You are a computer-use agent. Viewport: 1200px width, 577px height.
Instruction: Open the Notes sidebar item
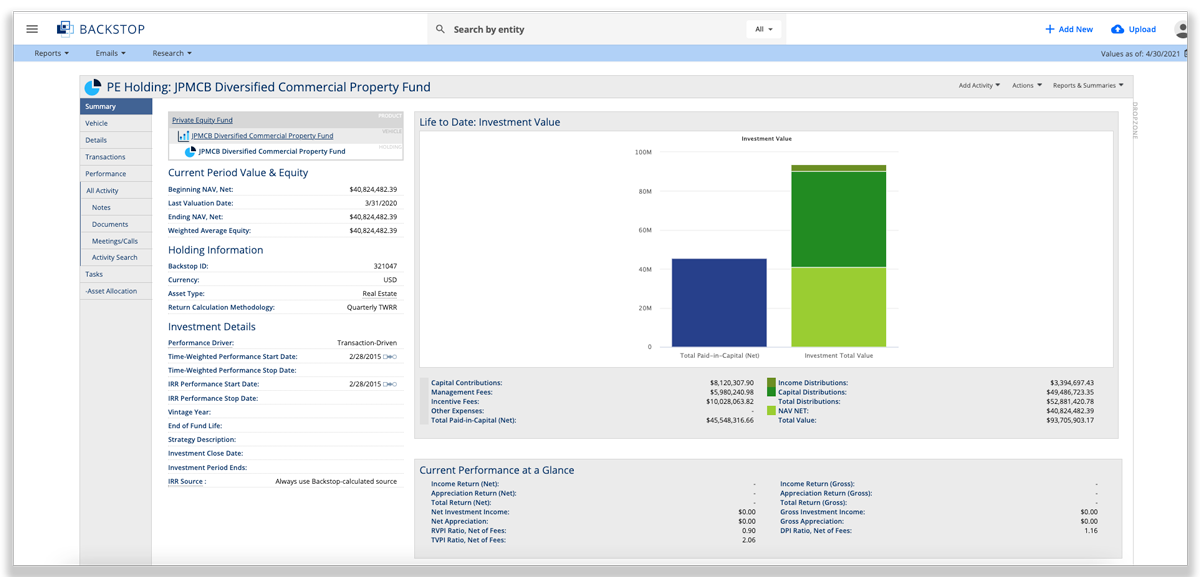click(116, 207)
